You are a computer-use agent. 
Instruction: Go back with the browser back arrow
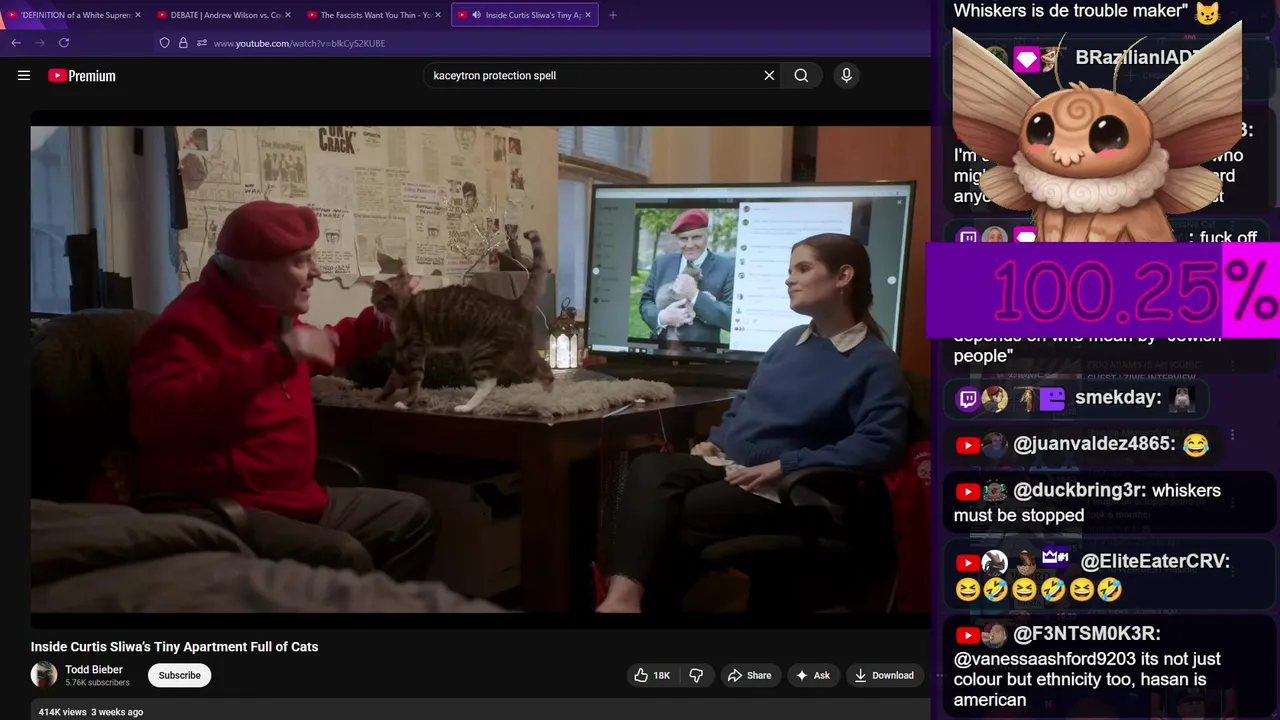pyautogui.click(x=16, y=43)
